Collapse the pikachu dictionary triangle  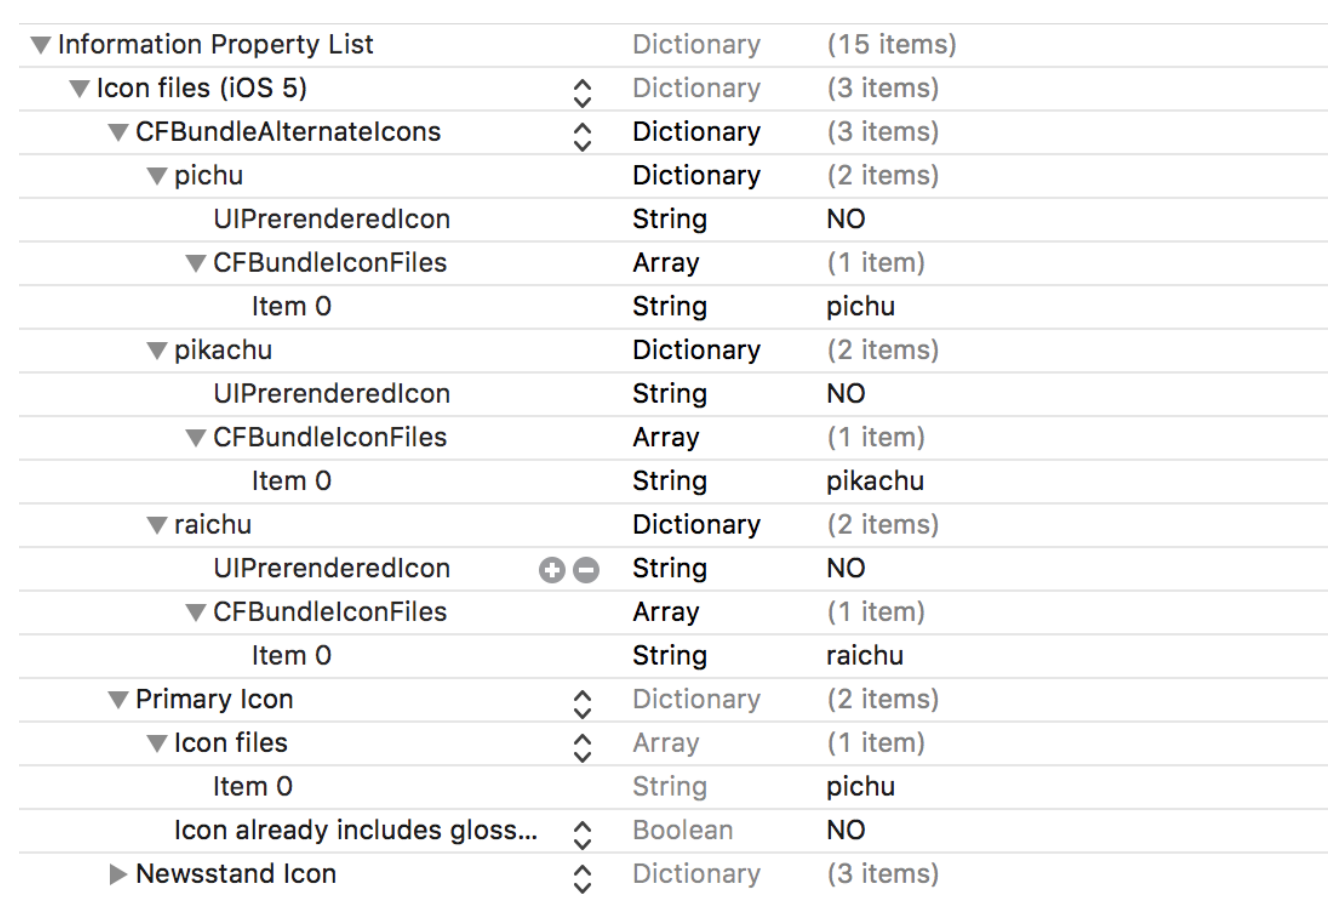(157, 351)
